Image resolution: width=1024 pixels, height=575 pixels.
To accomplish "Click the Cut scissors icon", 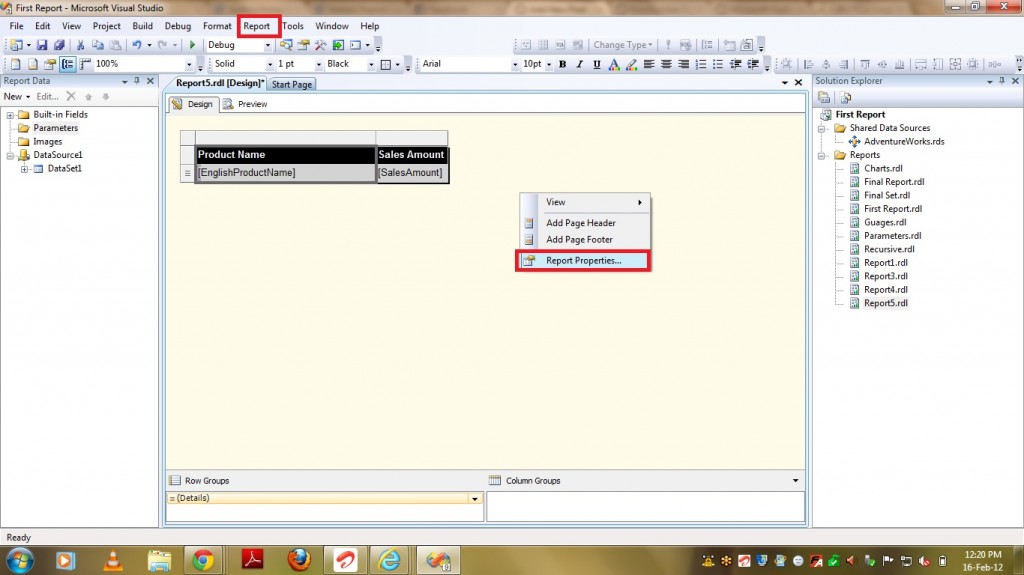I will click(80, 45).
